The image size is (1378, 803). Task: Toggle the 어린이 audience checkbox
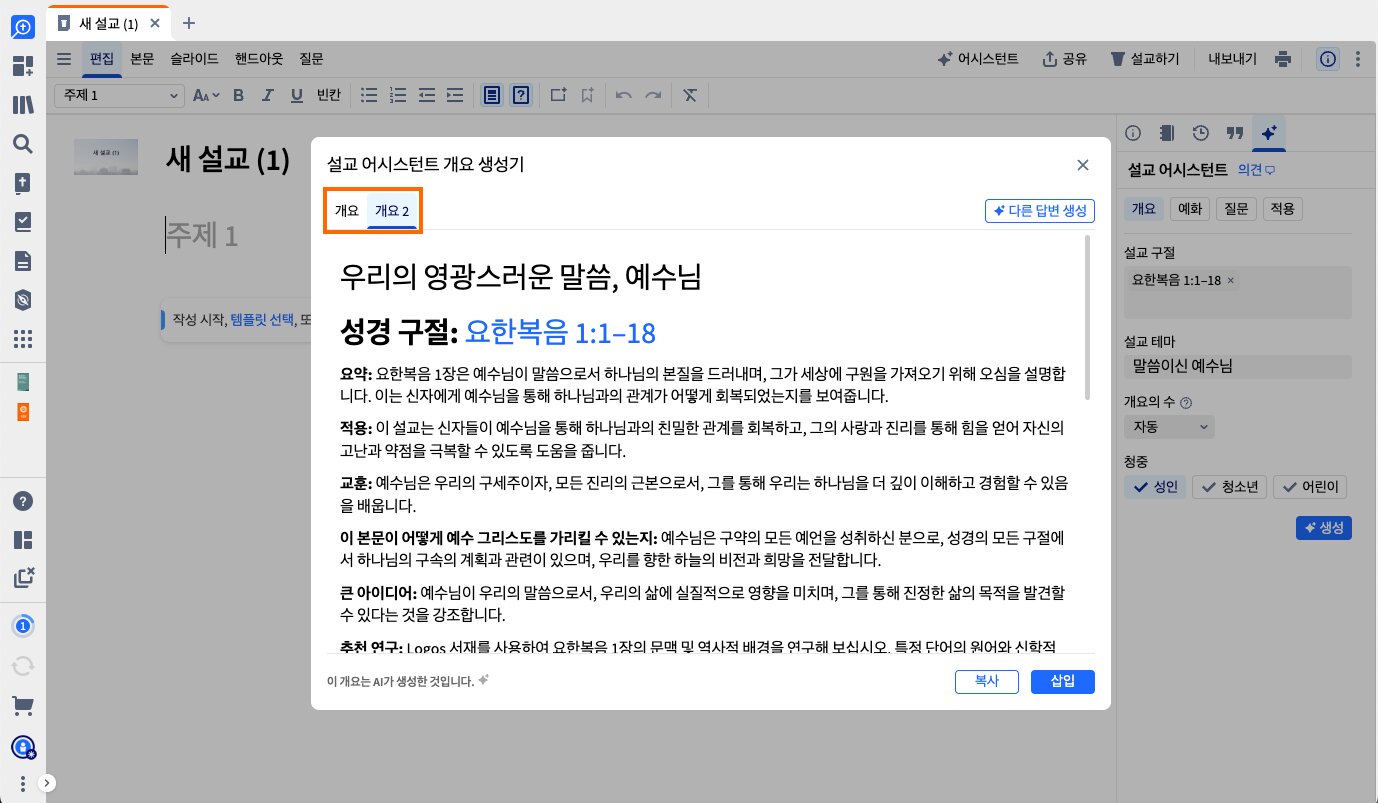point(1310,487)
